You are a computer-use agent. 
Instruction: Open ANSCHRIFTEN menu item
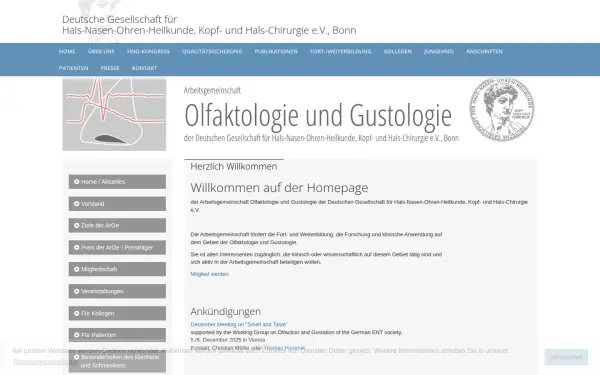coord(484,51)
